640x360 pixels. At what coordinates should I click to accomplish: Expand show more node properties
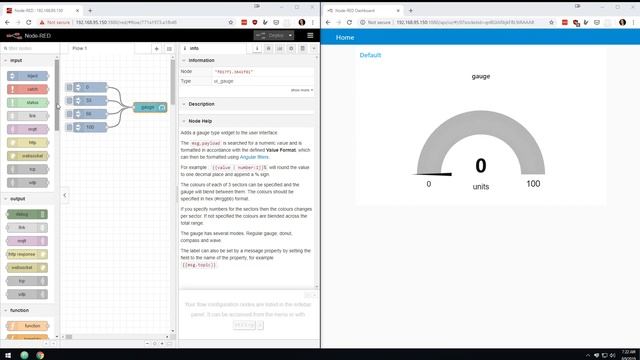[302, 90]
